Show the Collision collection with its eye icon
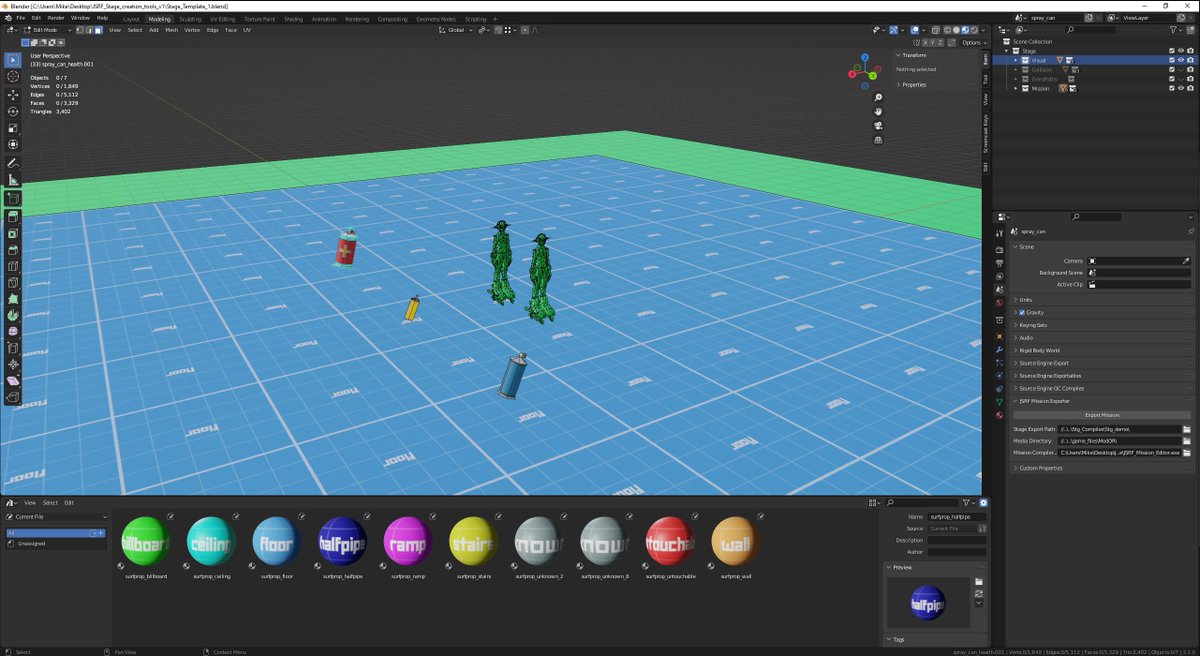The height and width of the screenshot is (656, 1200). [1181, 69]
